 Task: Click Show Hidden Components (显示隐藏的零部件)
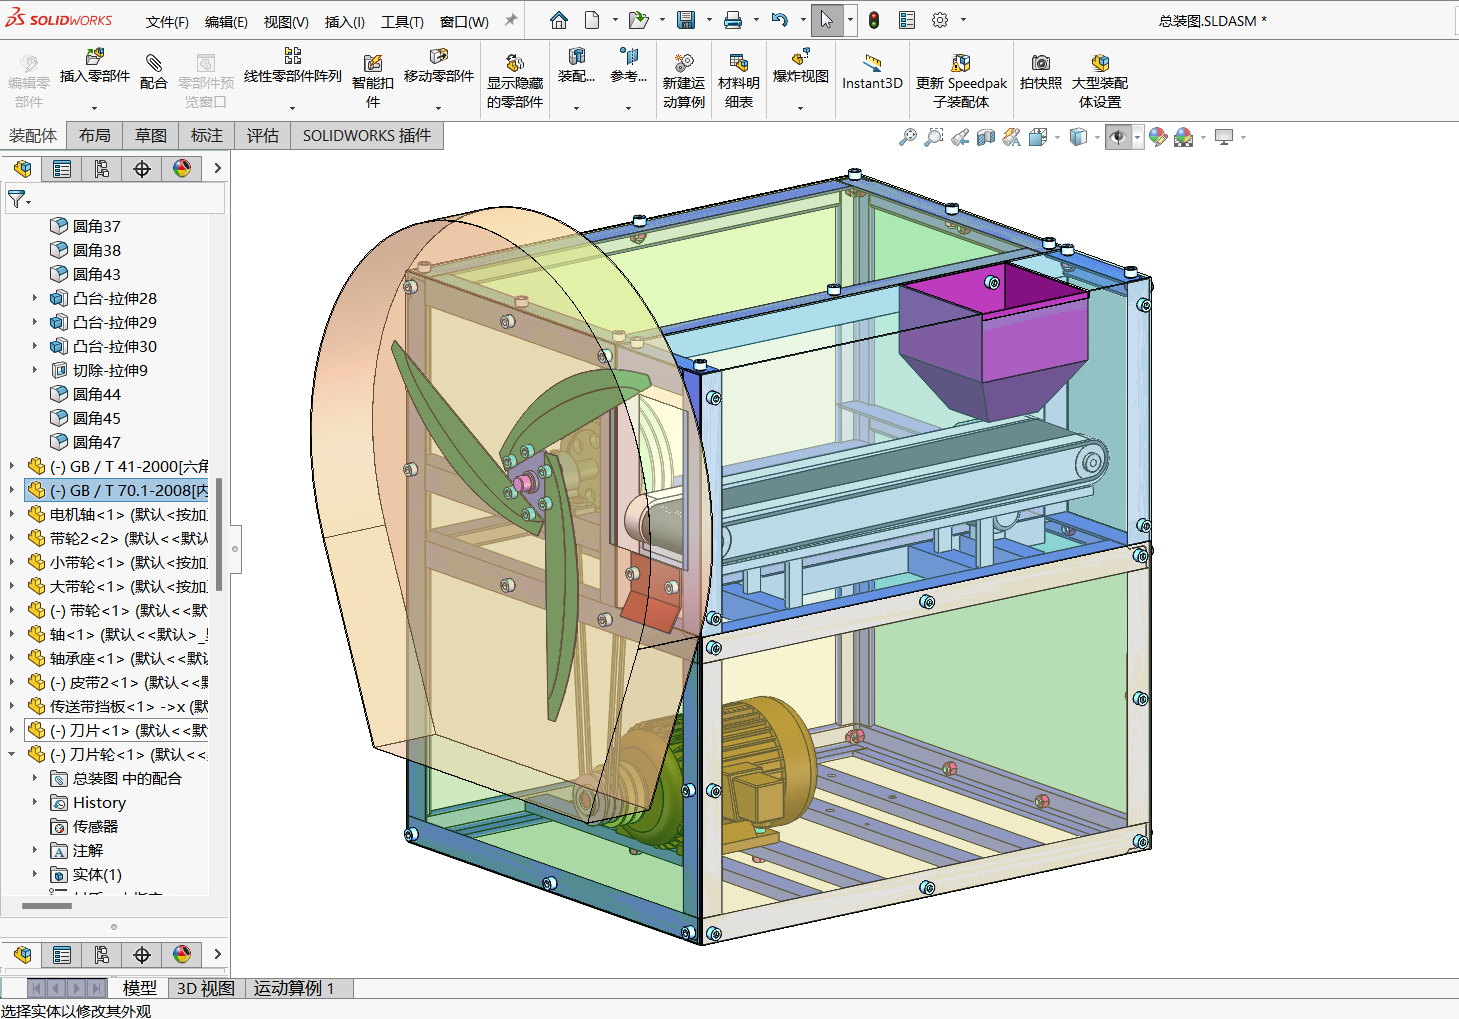(515, 80)
